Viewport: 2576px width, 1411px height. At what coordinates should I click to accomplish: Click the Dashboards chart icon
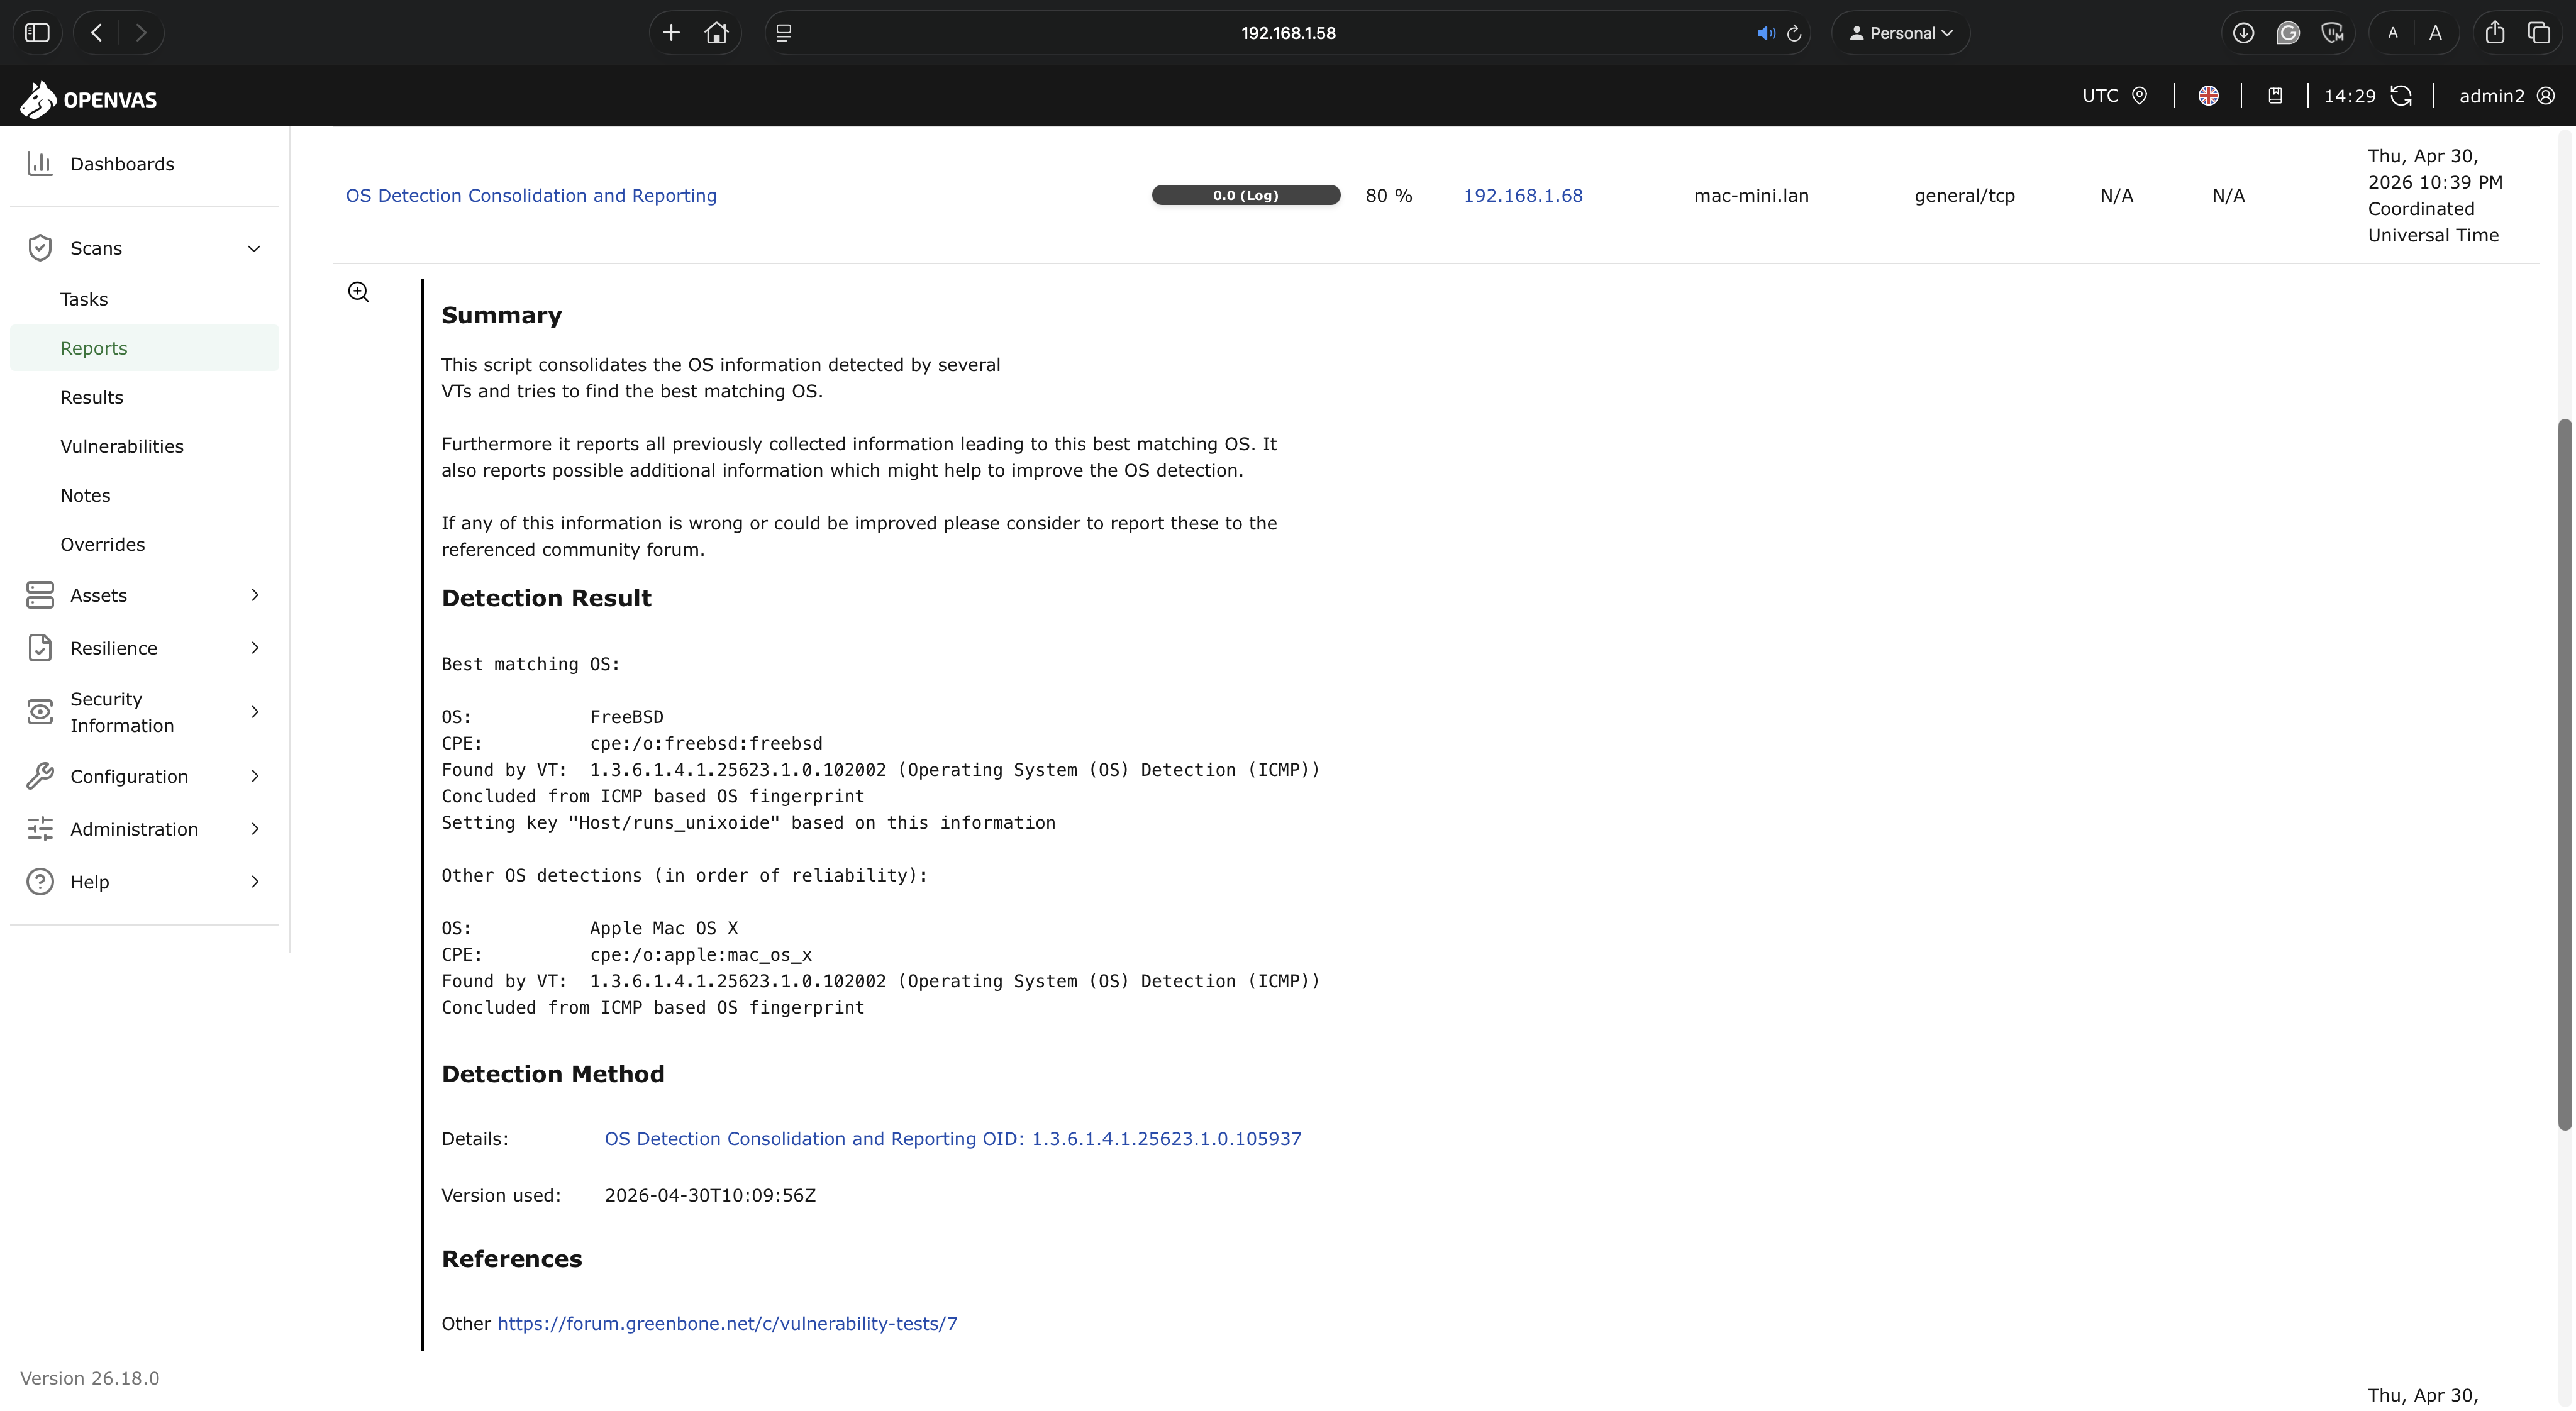40,163
